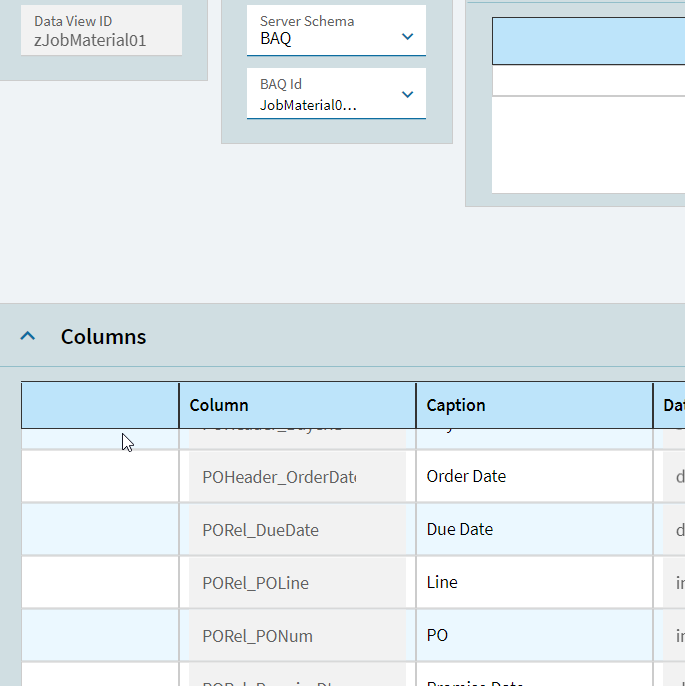
Task: Select the PORel_DueDate column cell
Action: tap(297, 530)
